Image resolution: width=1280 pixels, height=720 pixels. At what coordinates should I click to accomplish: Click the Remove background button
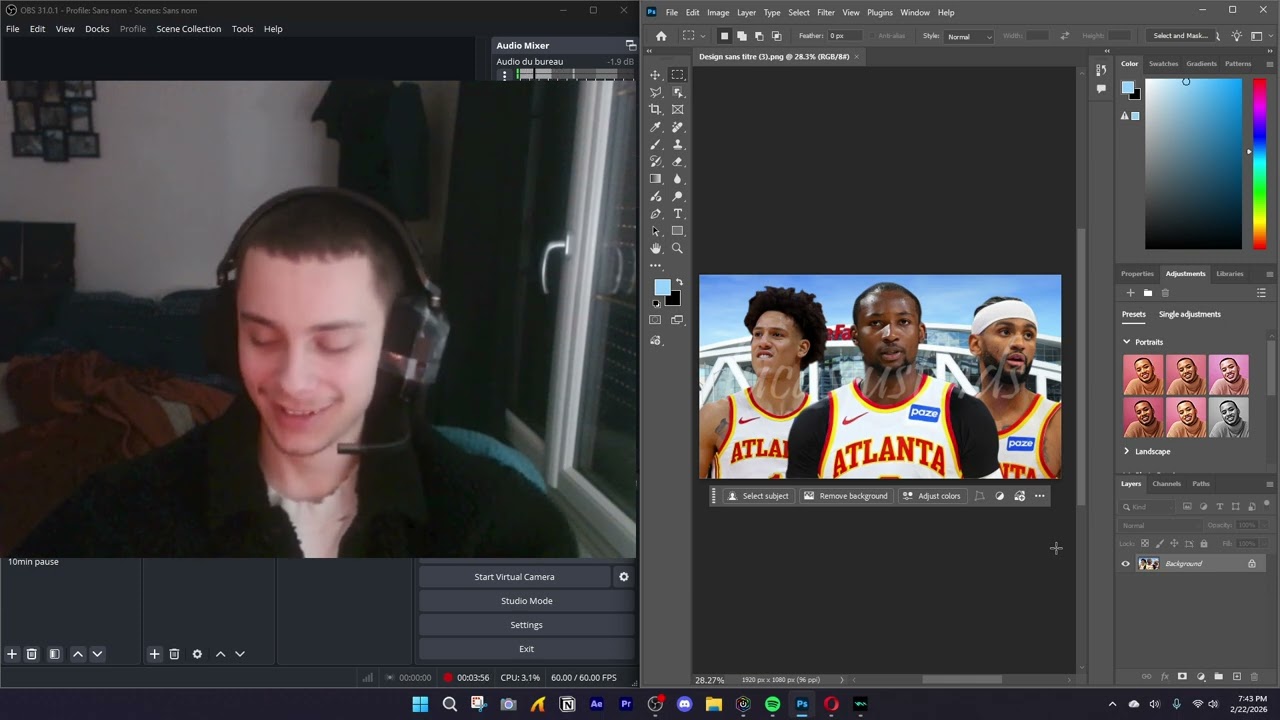[x=846, y=496]
